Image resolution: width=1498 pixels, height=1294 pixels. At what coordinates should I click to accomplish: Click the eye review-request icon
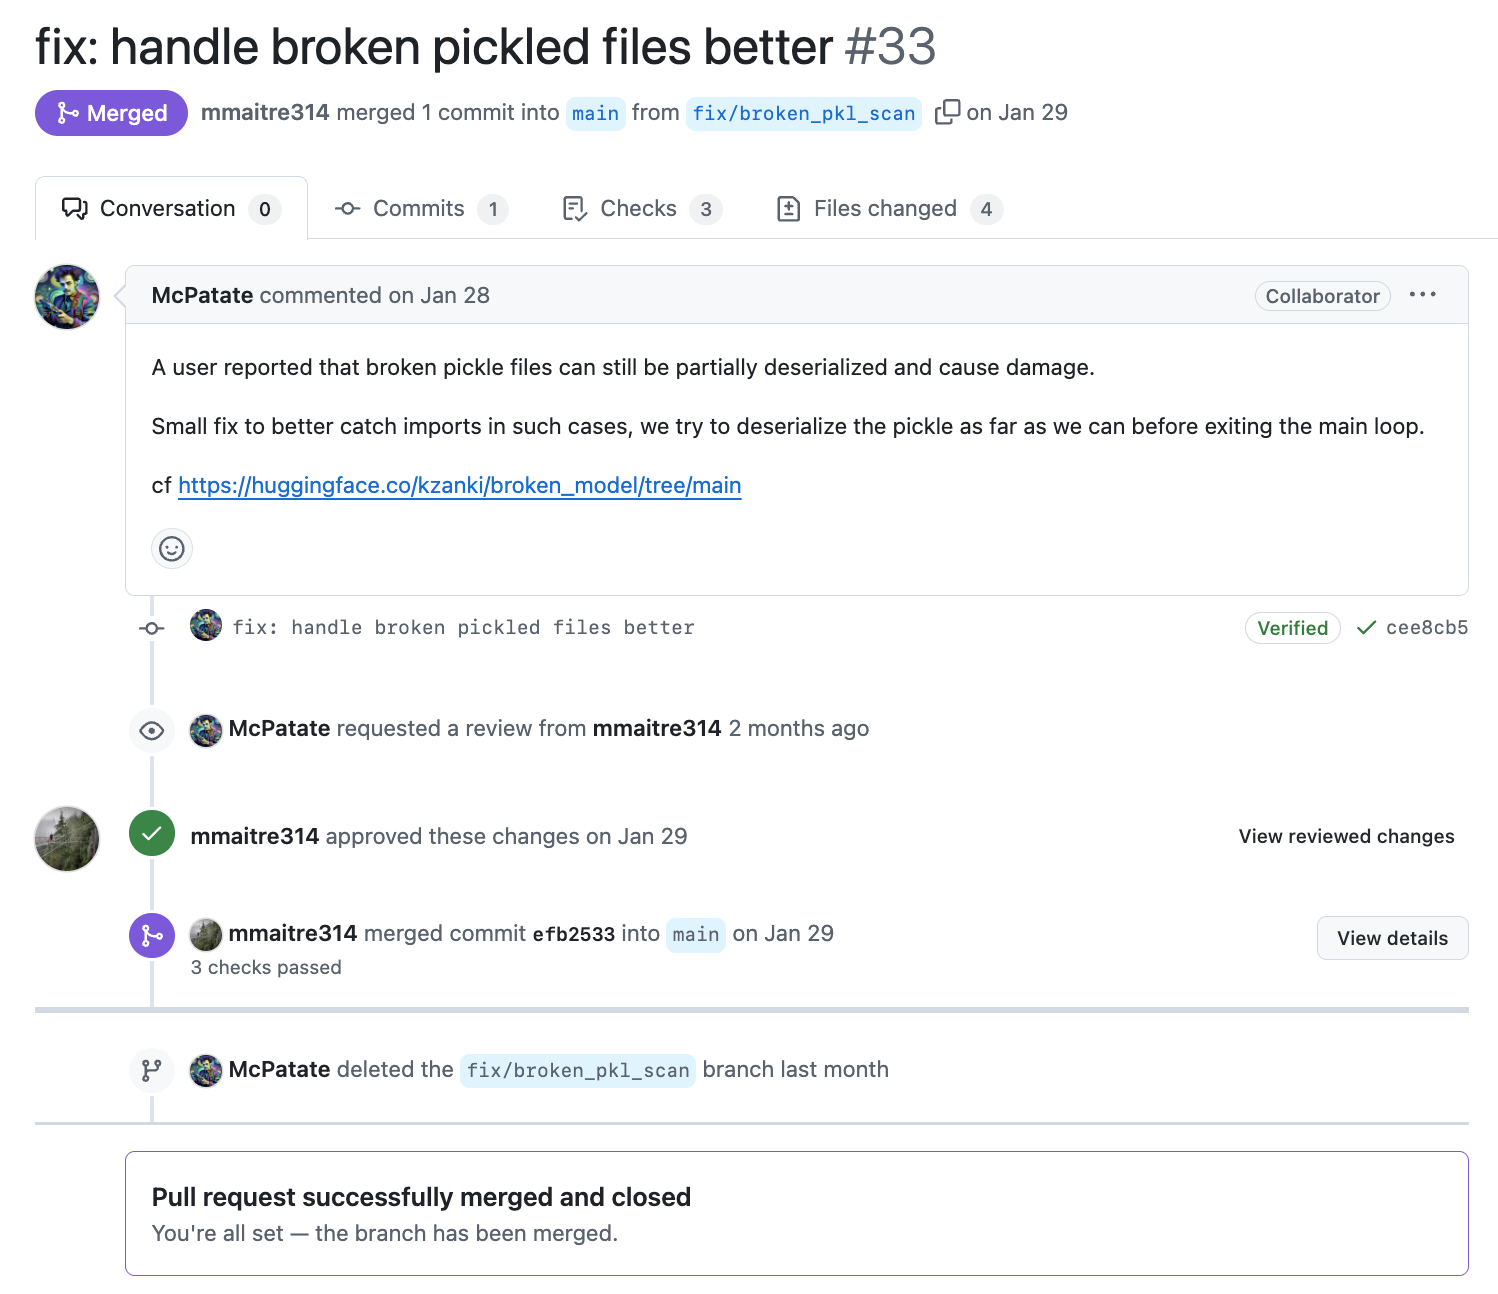(x=152, y=730)
